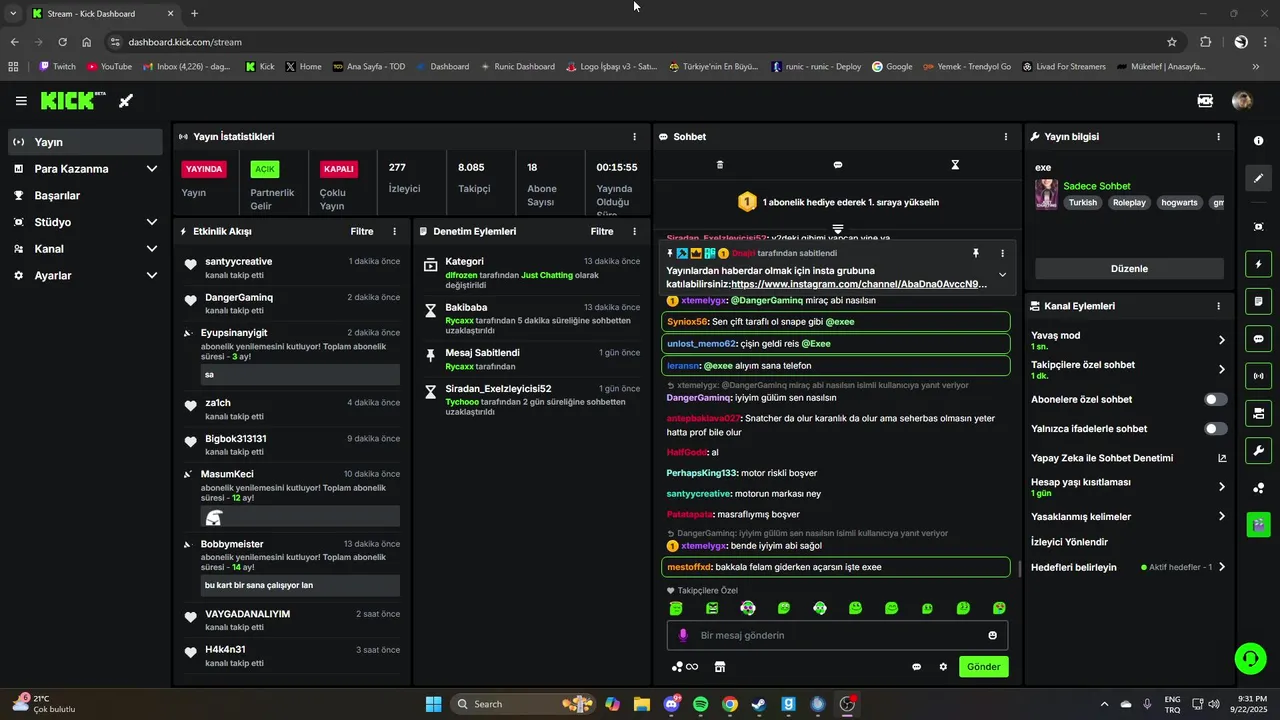Toggle 'Abonelere özel sohbet' switch
The height and width of the screenshot is (720, 1280).
(x=1216, y=399)
